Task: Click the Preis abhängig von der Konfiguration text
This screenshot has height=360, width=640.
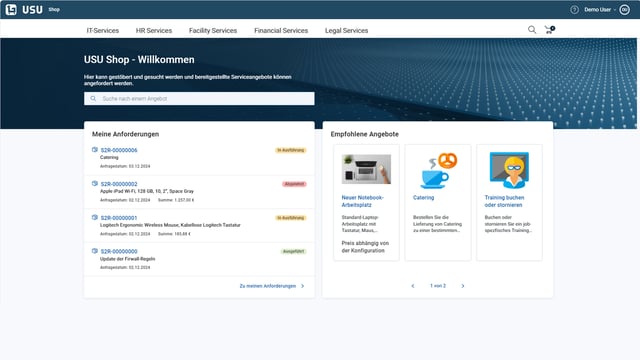Action: coord(365,247)
